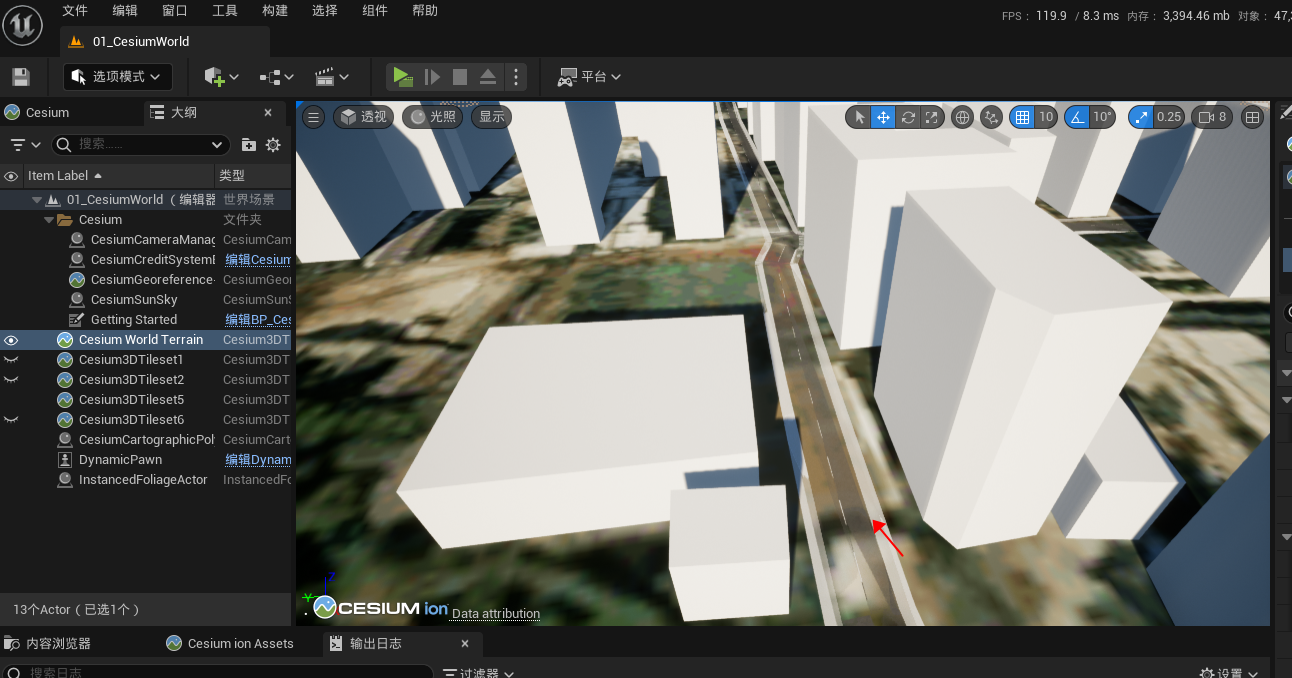The width and height of the screenshot is (1292, 678).
Task: Open the add-content cube-plus dropdown
Action: coord(222,77)
